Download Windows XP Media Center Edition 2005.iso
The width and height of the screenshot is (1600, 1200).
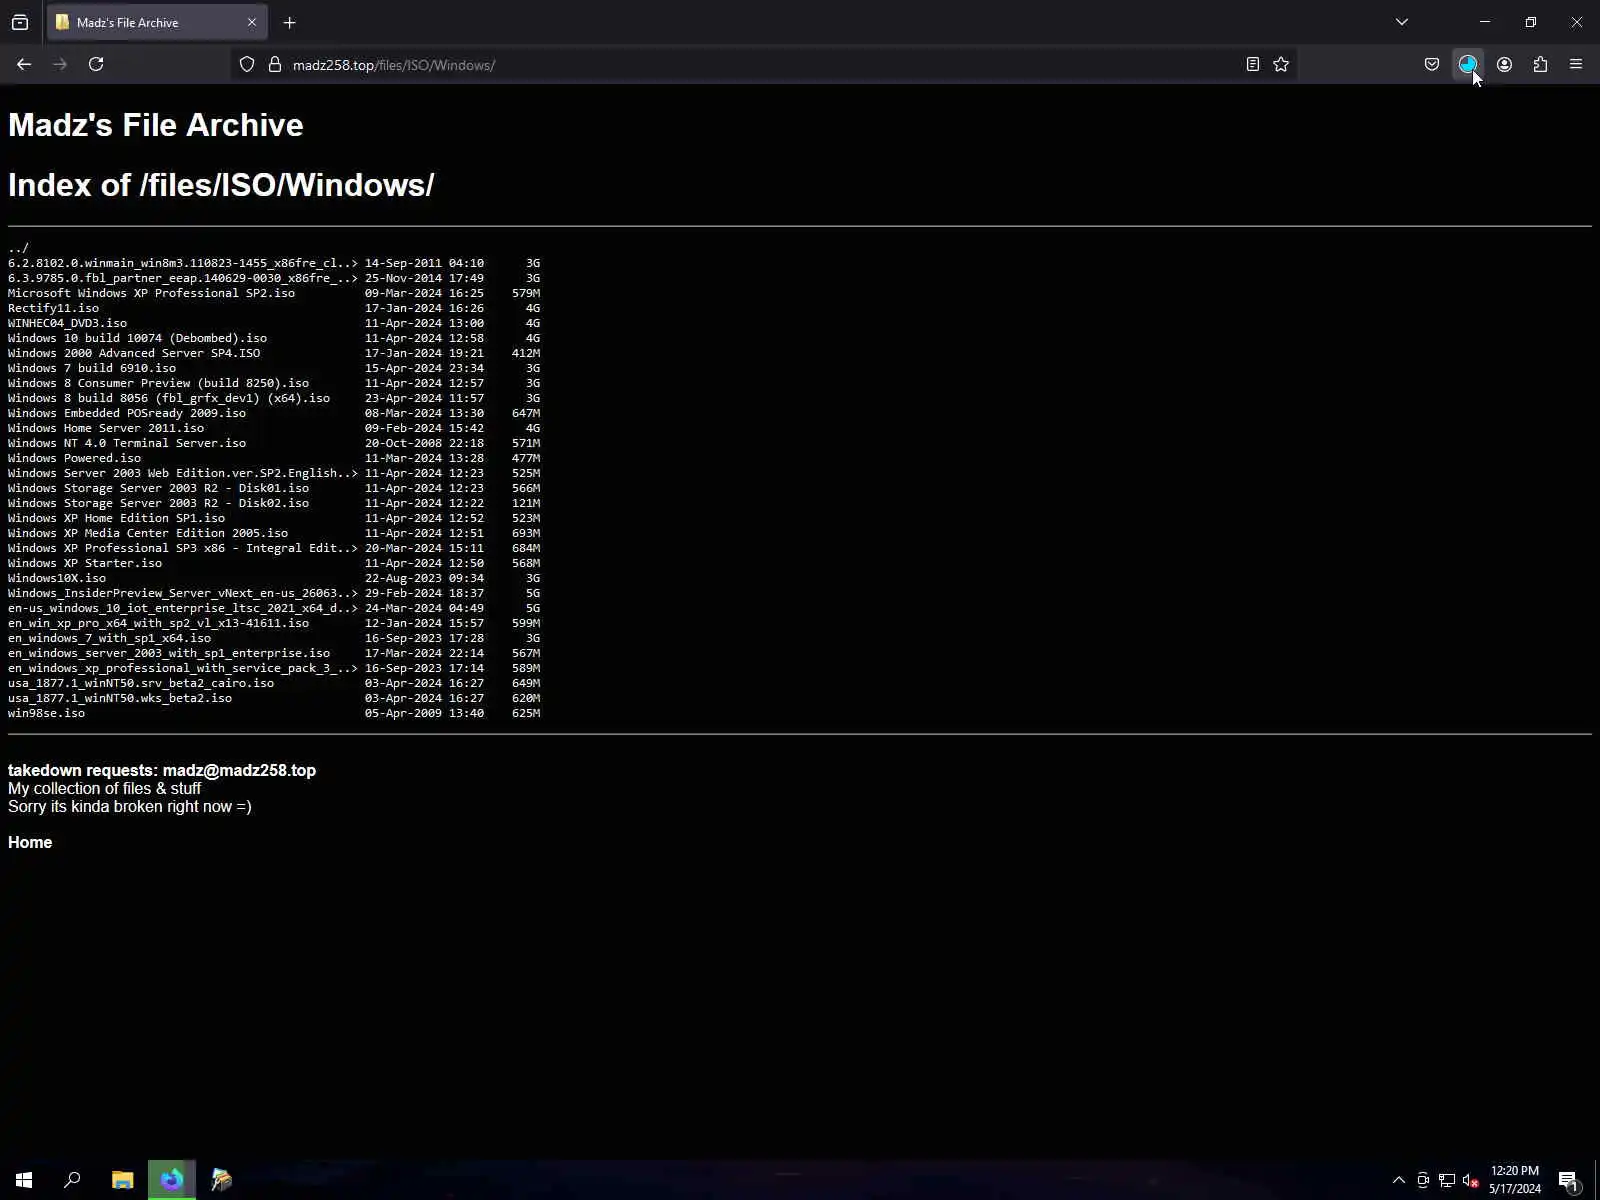point(148,533)
